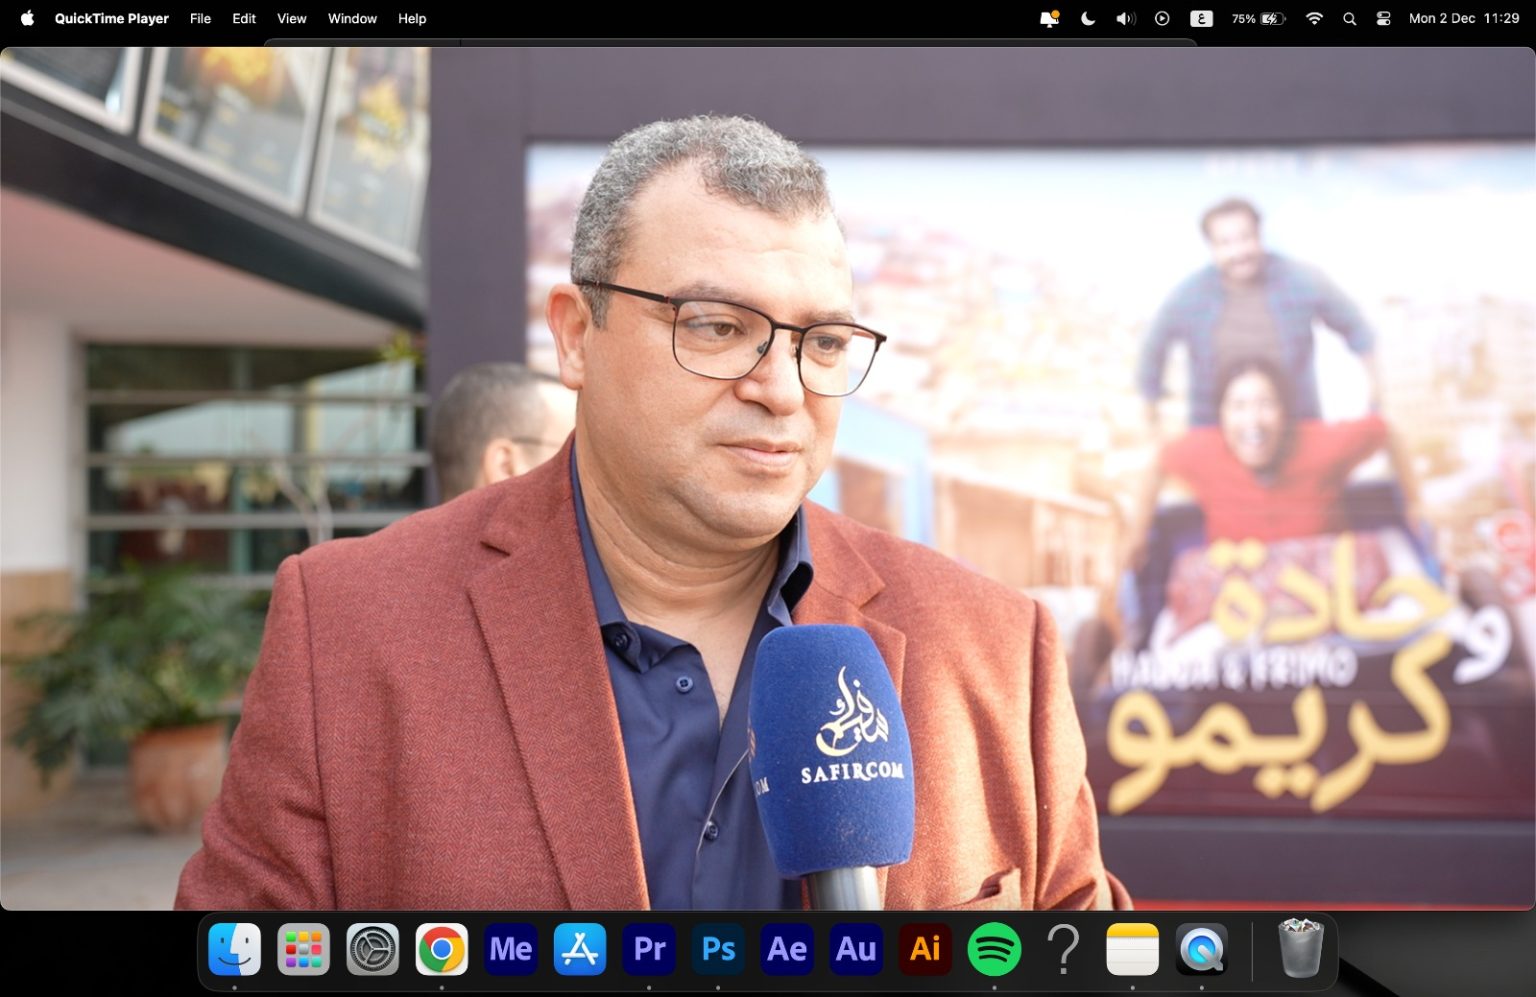This screenshot has height=997, width=1536.
Task: Click the question mark dock icon
Action: tap(1063, 948)
